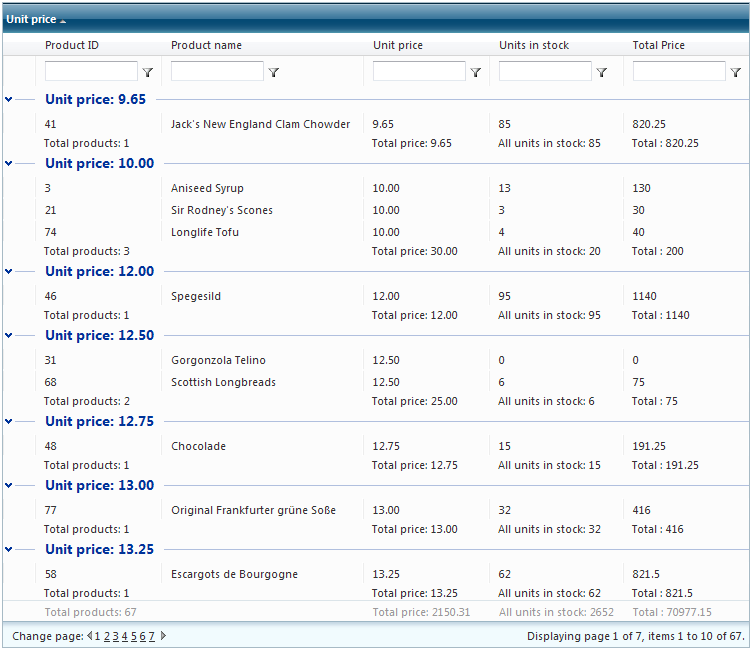
Task: Select product ID cell 74
Action: [50, 232]
